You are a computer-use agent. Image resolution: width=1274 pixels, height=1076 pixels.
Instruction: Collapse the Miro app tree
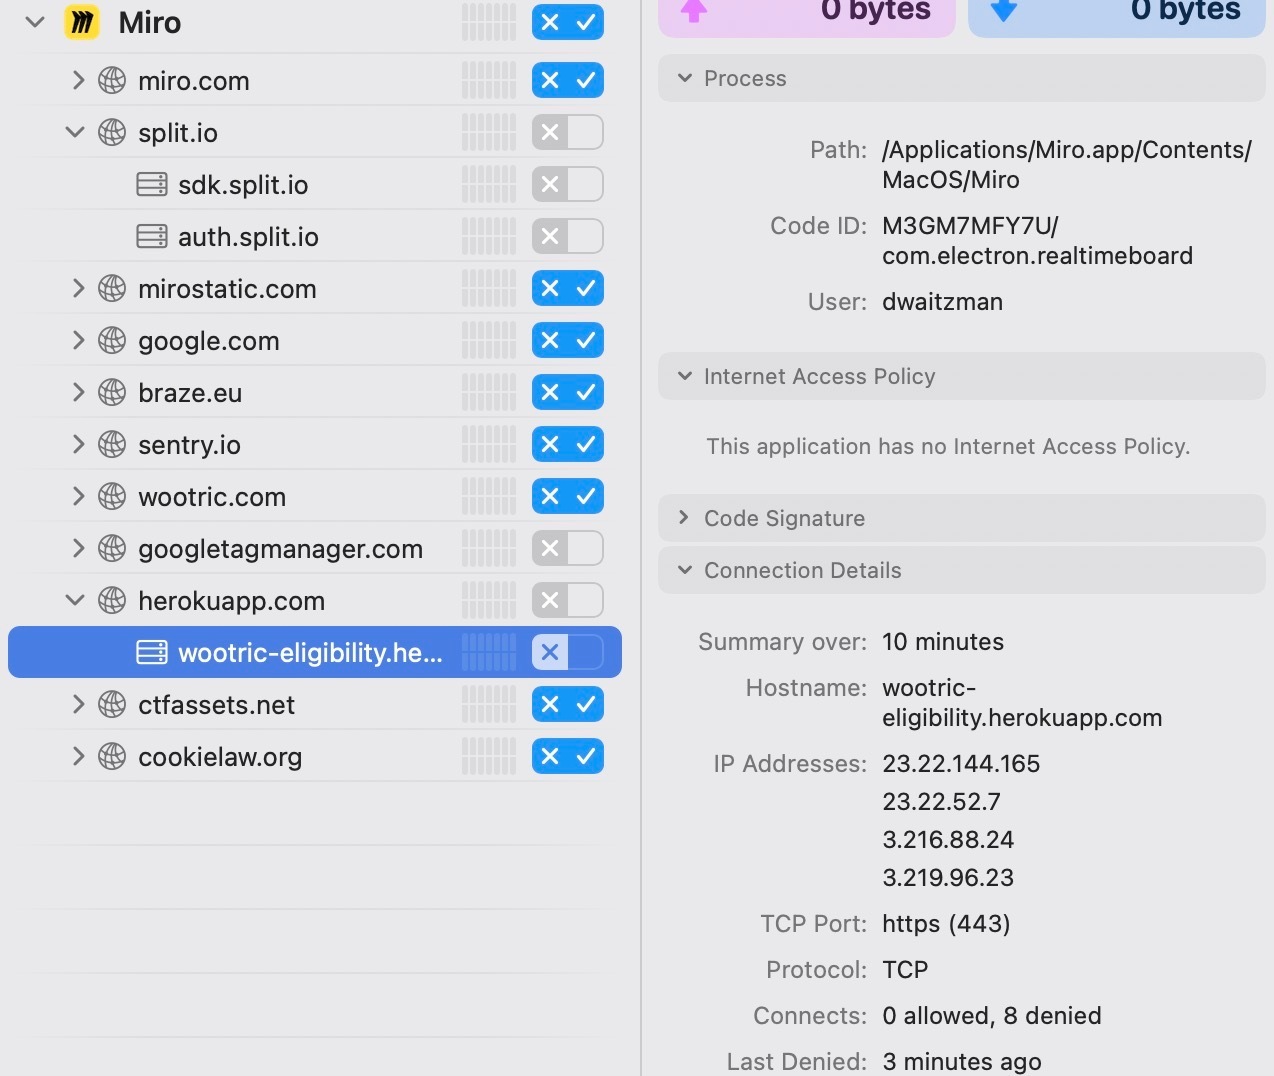coord(35,21)
